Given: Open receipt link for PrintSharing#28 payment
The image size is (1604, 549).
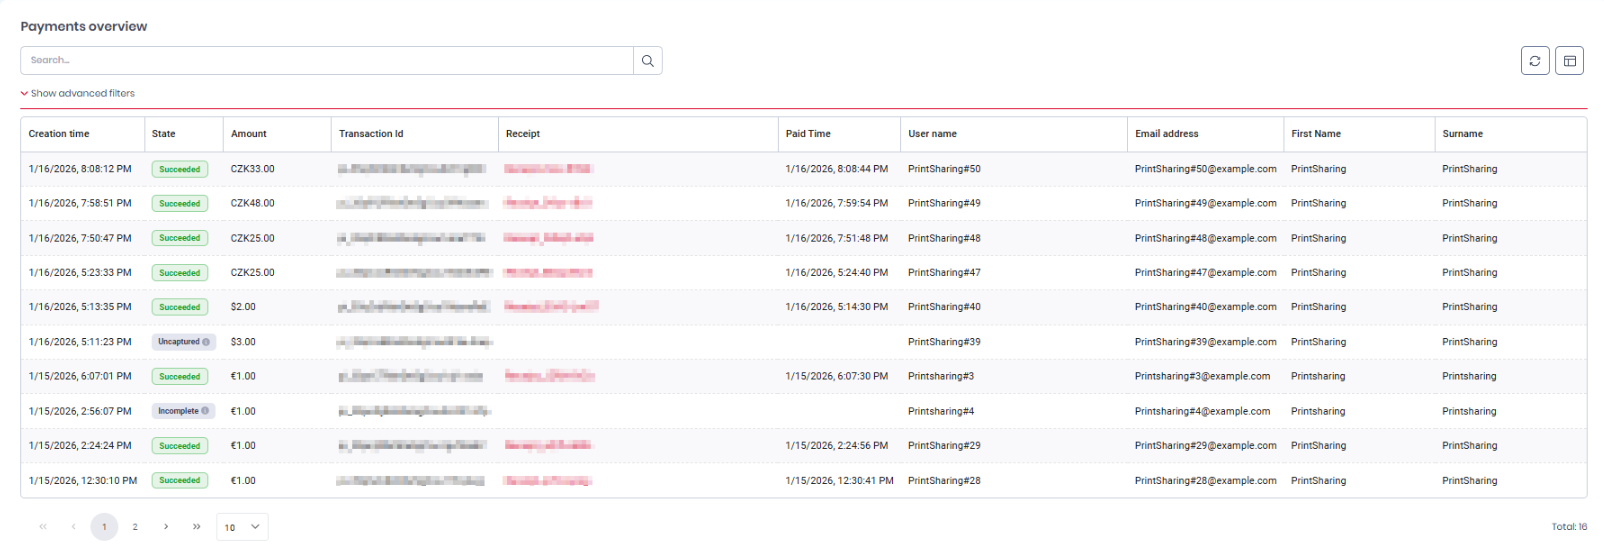Looking at the screenshot, I should pyautogui.click(x=547, y=481).
